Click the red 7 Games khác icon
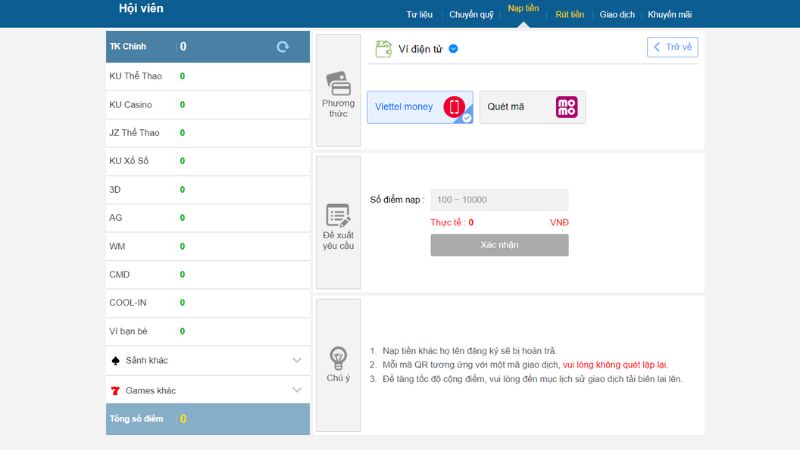The image size is (800, 450). tap(116, 390)
